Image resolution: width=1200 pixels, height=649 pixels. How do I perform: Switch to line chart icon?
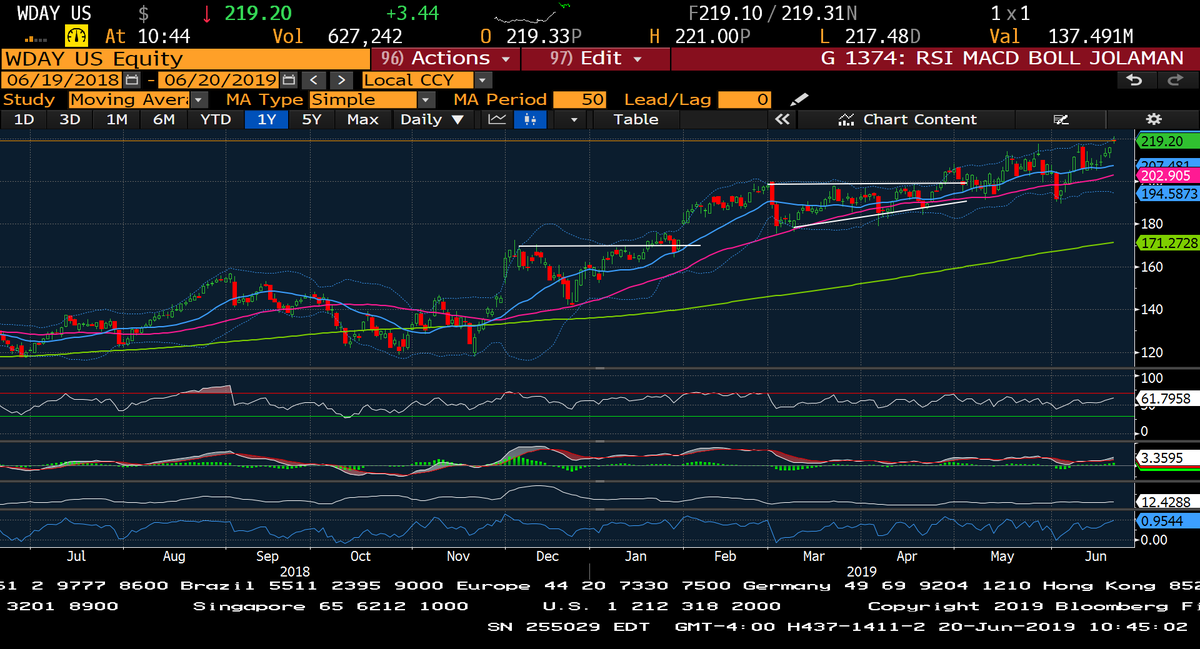point(497,119)
